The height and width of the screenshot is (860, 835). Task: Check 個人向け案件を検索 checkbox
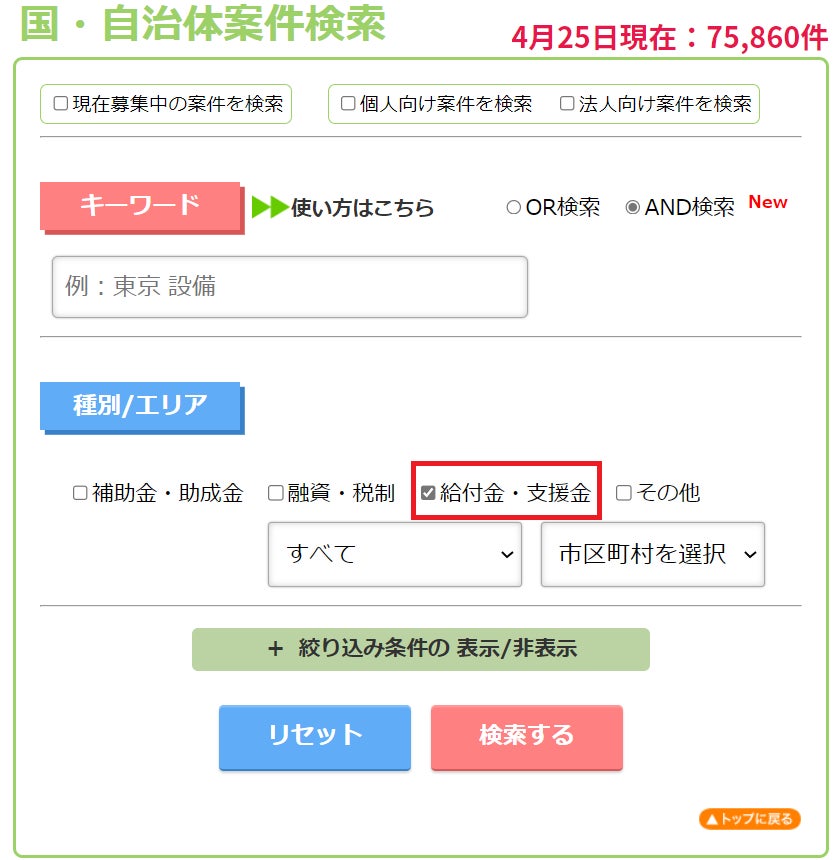pos(348,103)
